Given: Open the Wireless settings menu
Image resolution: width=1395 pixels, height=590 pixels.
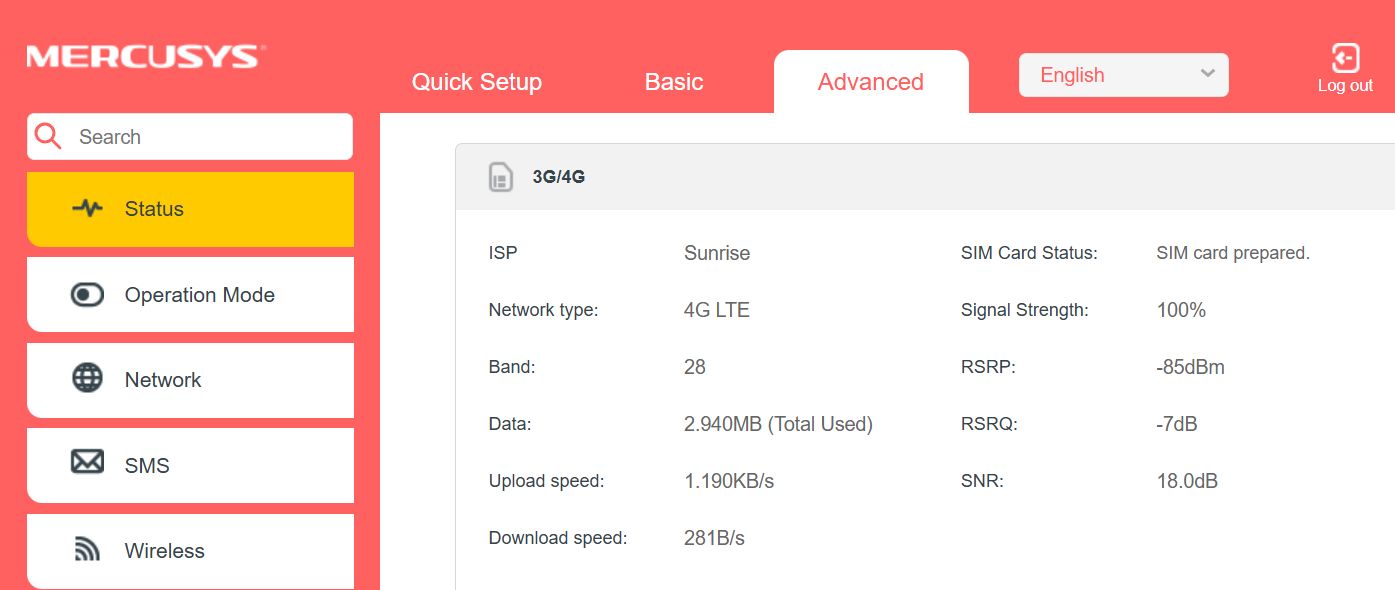Looking at the screenshot, I should (x=190, y=551).
